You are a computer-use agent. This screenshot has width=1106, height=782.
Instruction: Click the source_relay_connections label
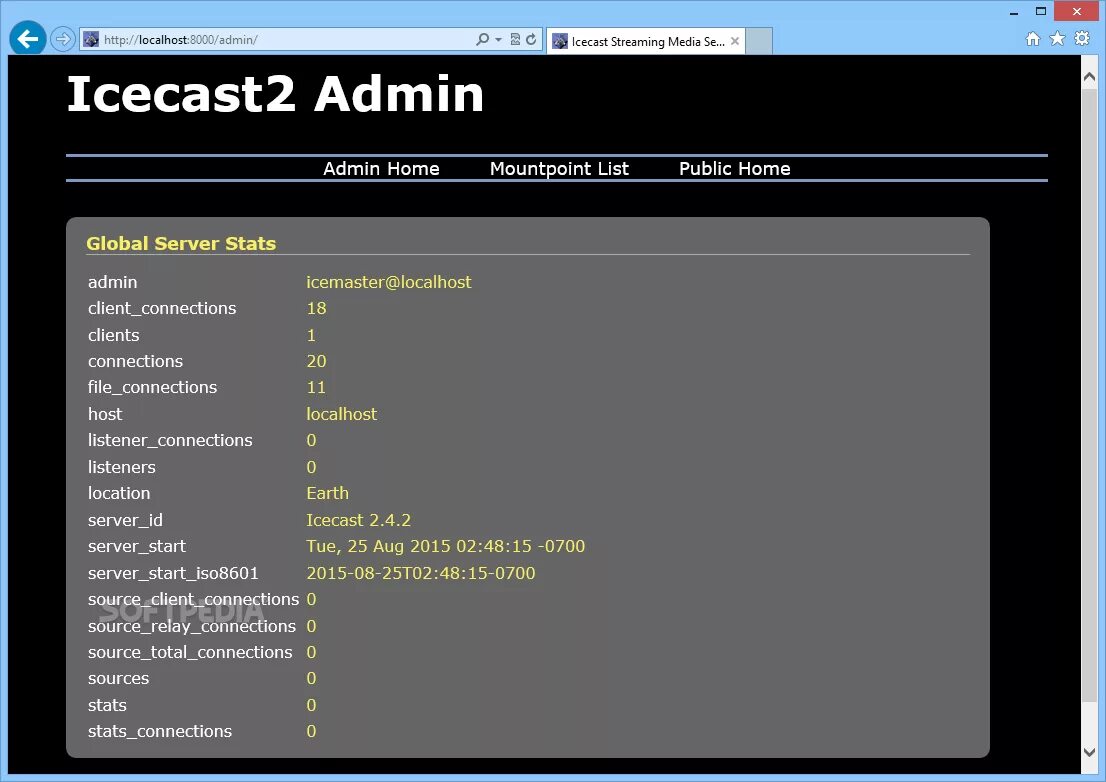[x=192, y=626]
